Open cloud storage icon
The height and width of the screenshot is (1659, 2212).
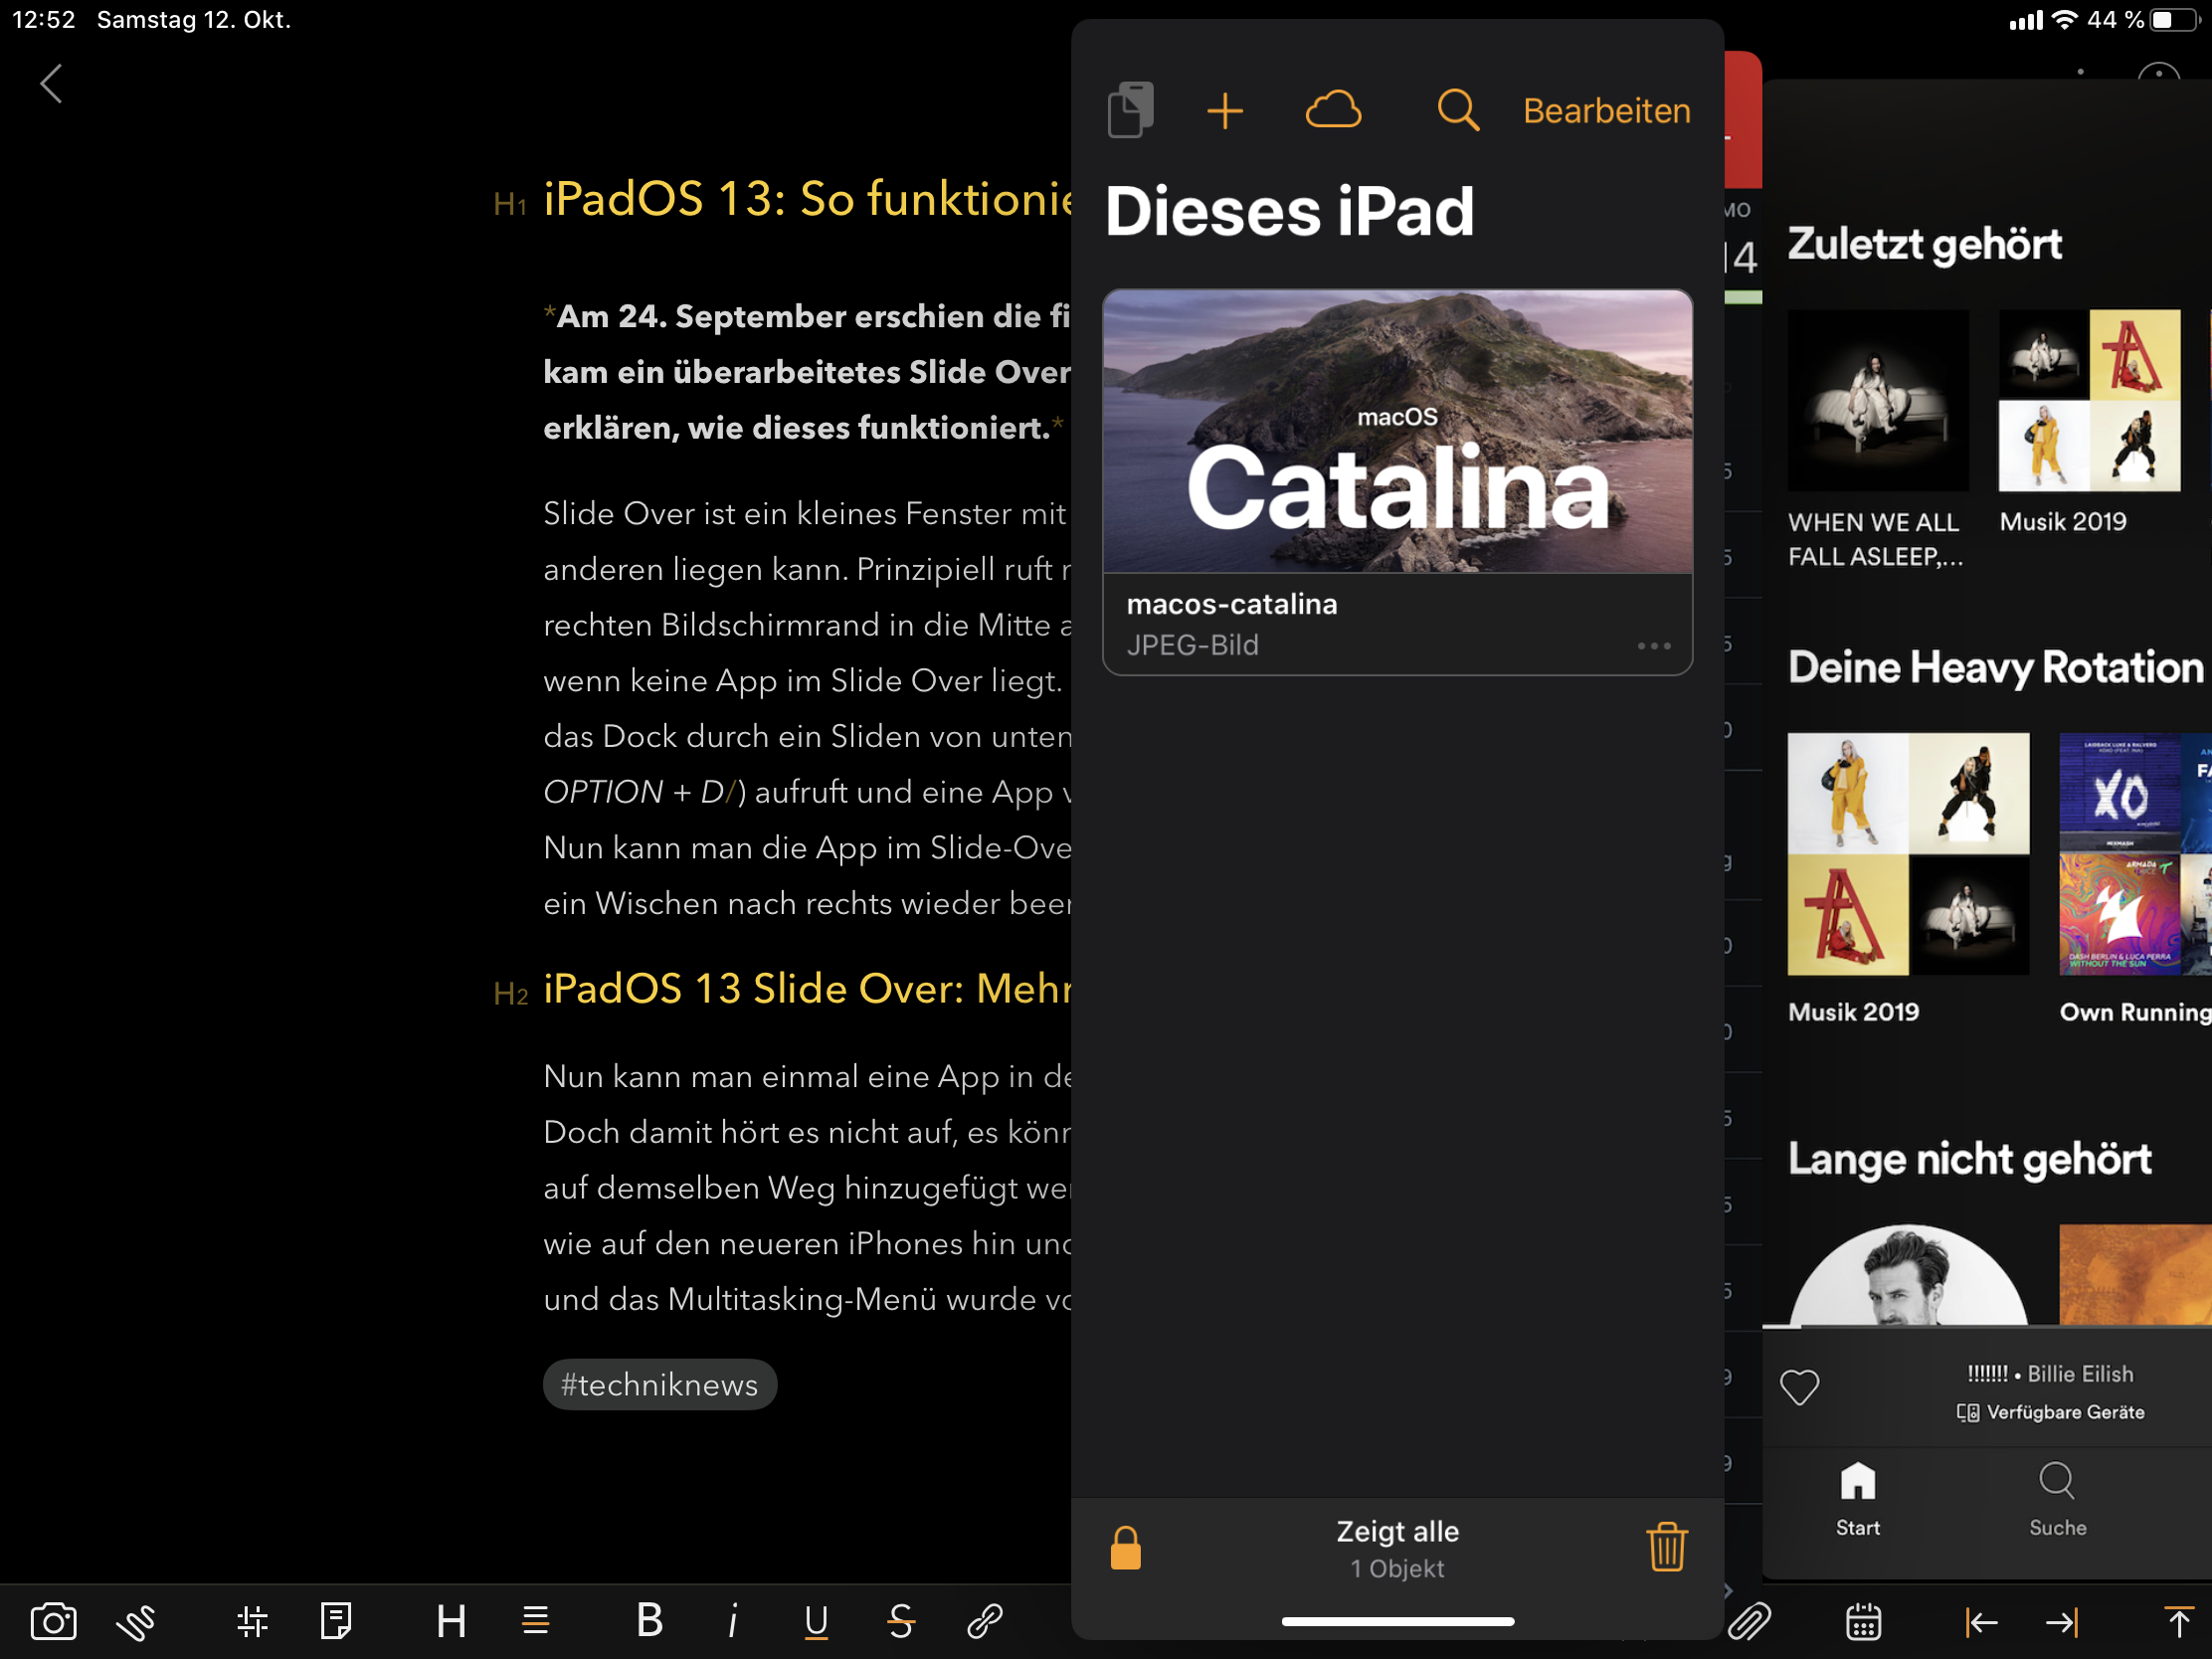click(x=1333, y=110)
